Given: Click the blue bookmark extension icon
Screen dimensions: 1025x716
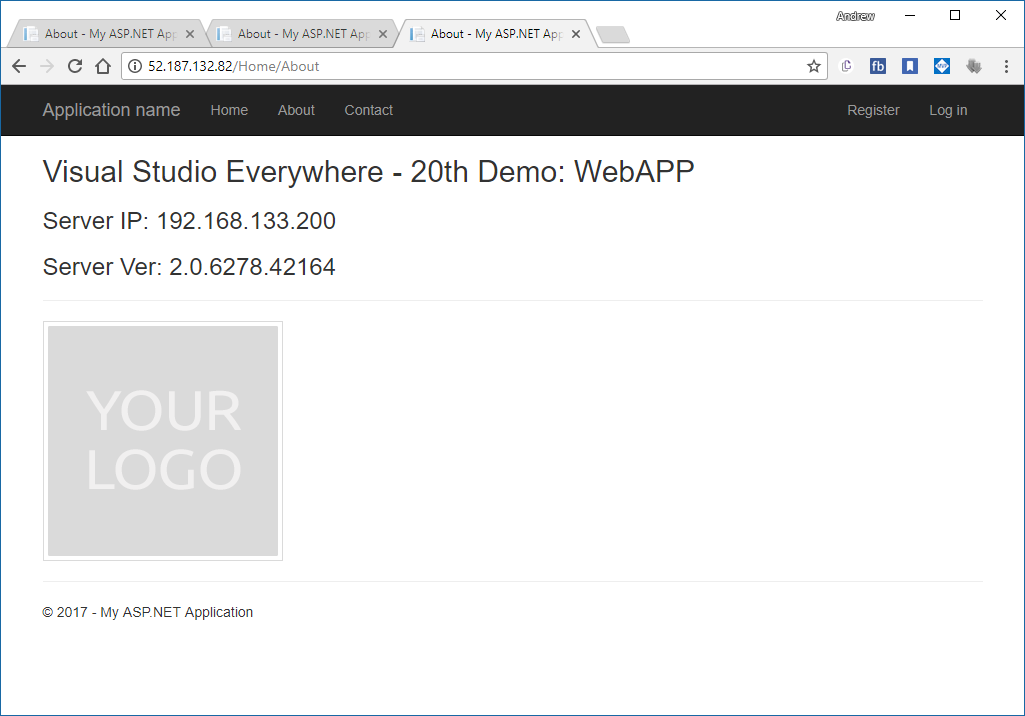Looking at the screenshot, I should tap(909, 66).
